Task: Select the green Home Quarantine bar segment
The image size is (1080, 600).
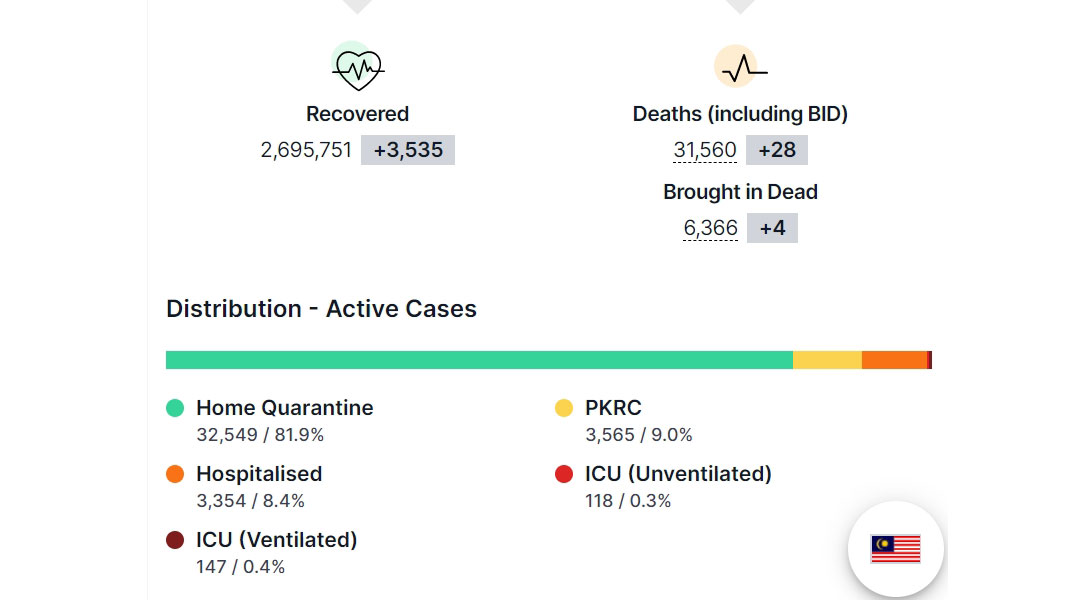Action: [479, 360]
